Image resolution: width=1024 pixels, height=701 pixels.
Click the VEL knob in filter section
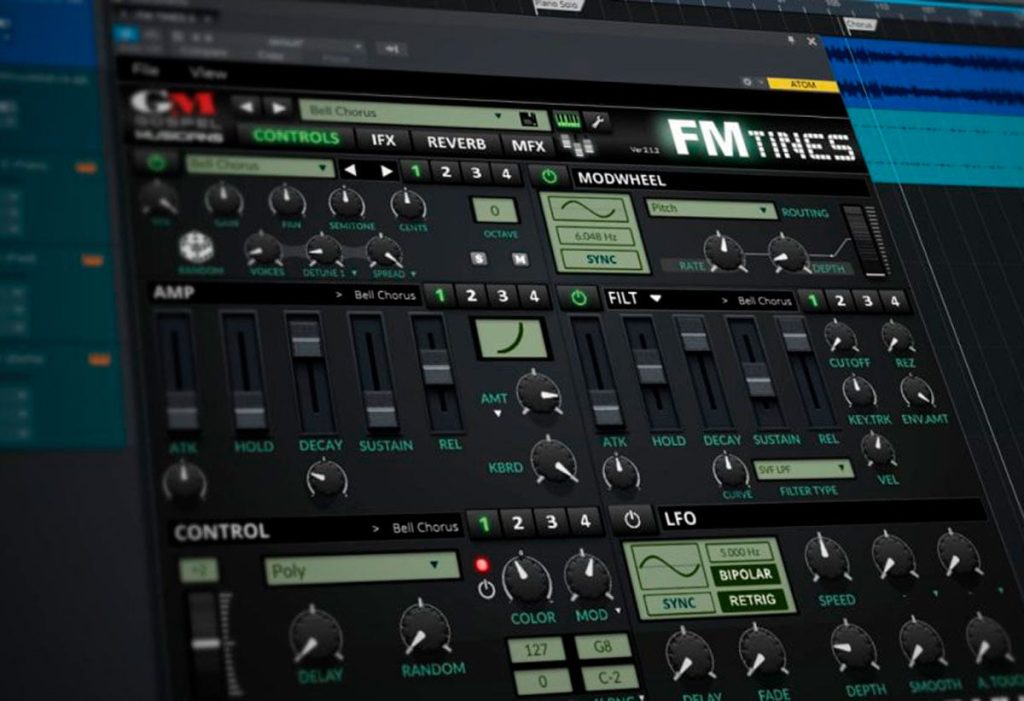(878, 450)
